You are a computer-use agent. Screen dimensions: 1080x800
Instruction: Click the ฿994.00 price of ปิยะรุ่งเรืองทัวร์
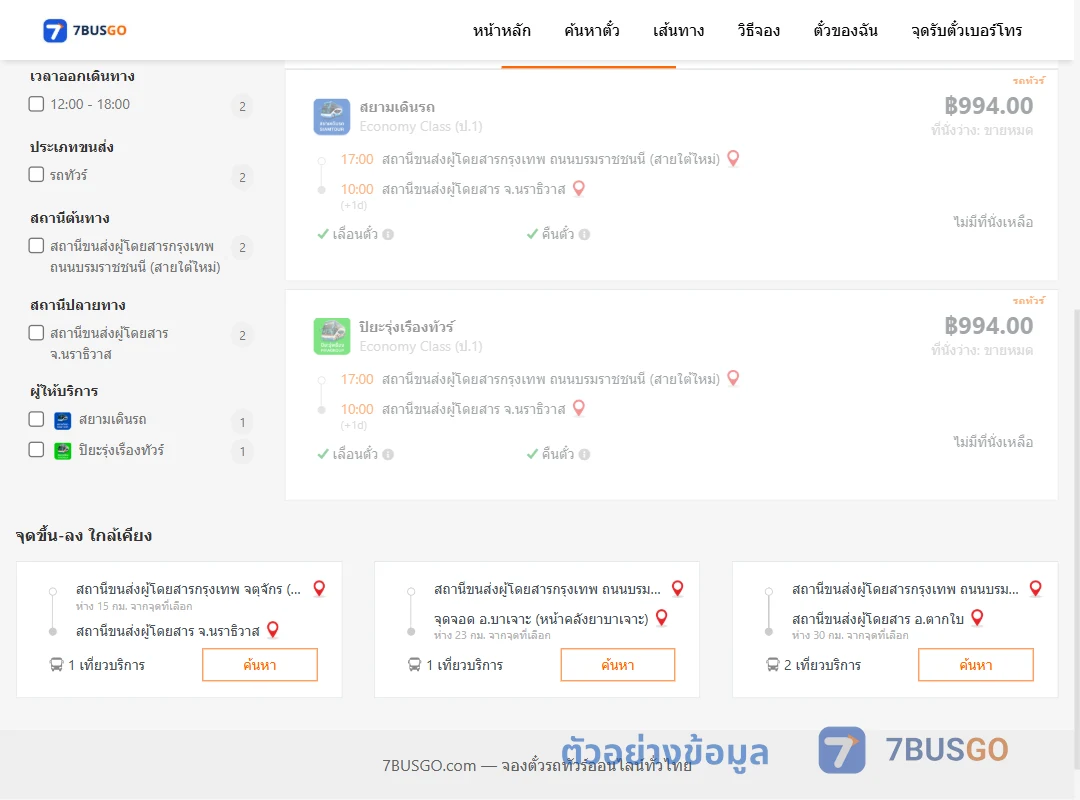coord(988,325)
